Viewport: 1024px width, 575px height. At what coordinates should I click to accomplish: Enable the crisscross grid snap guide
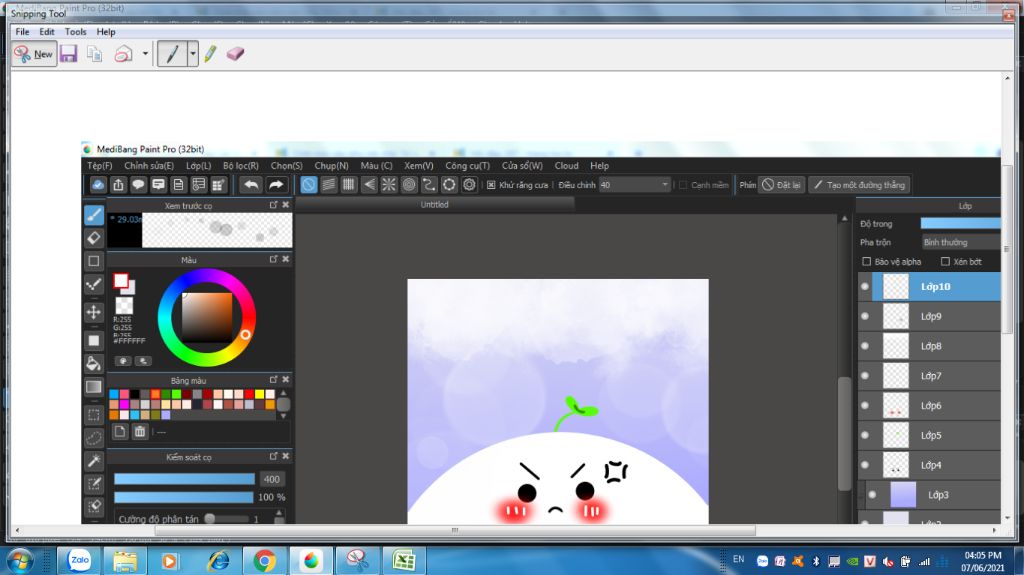pos(349,185)
